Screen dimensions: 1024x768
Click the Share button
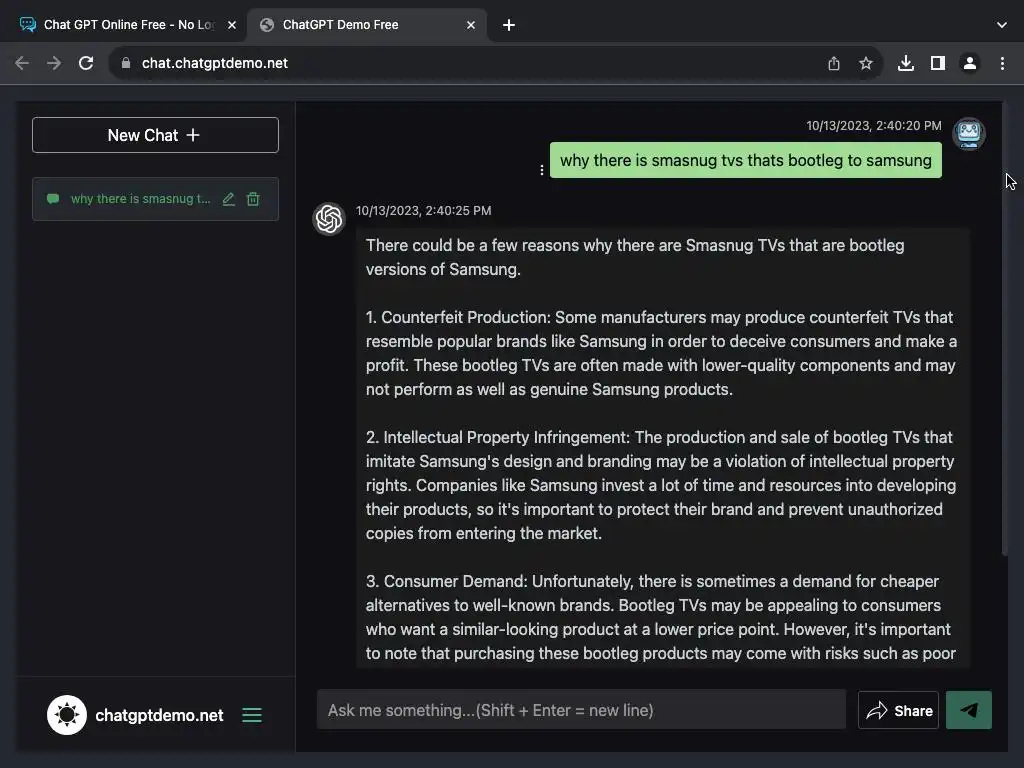898,710
